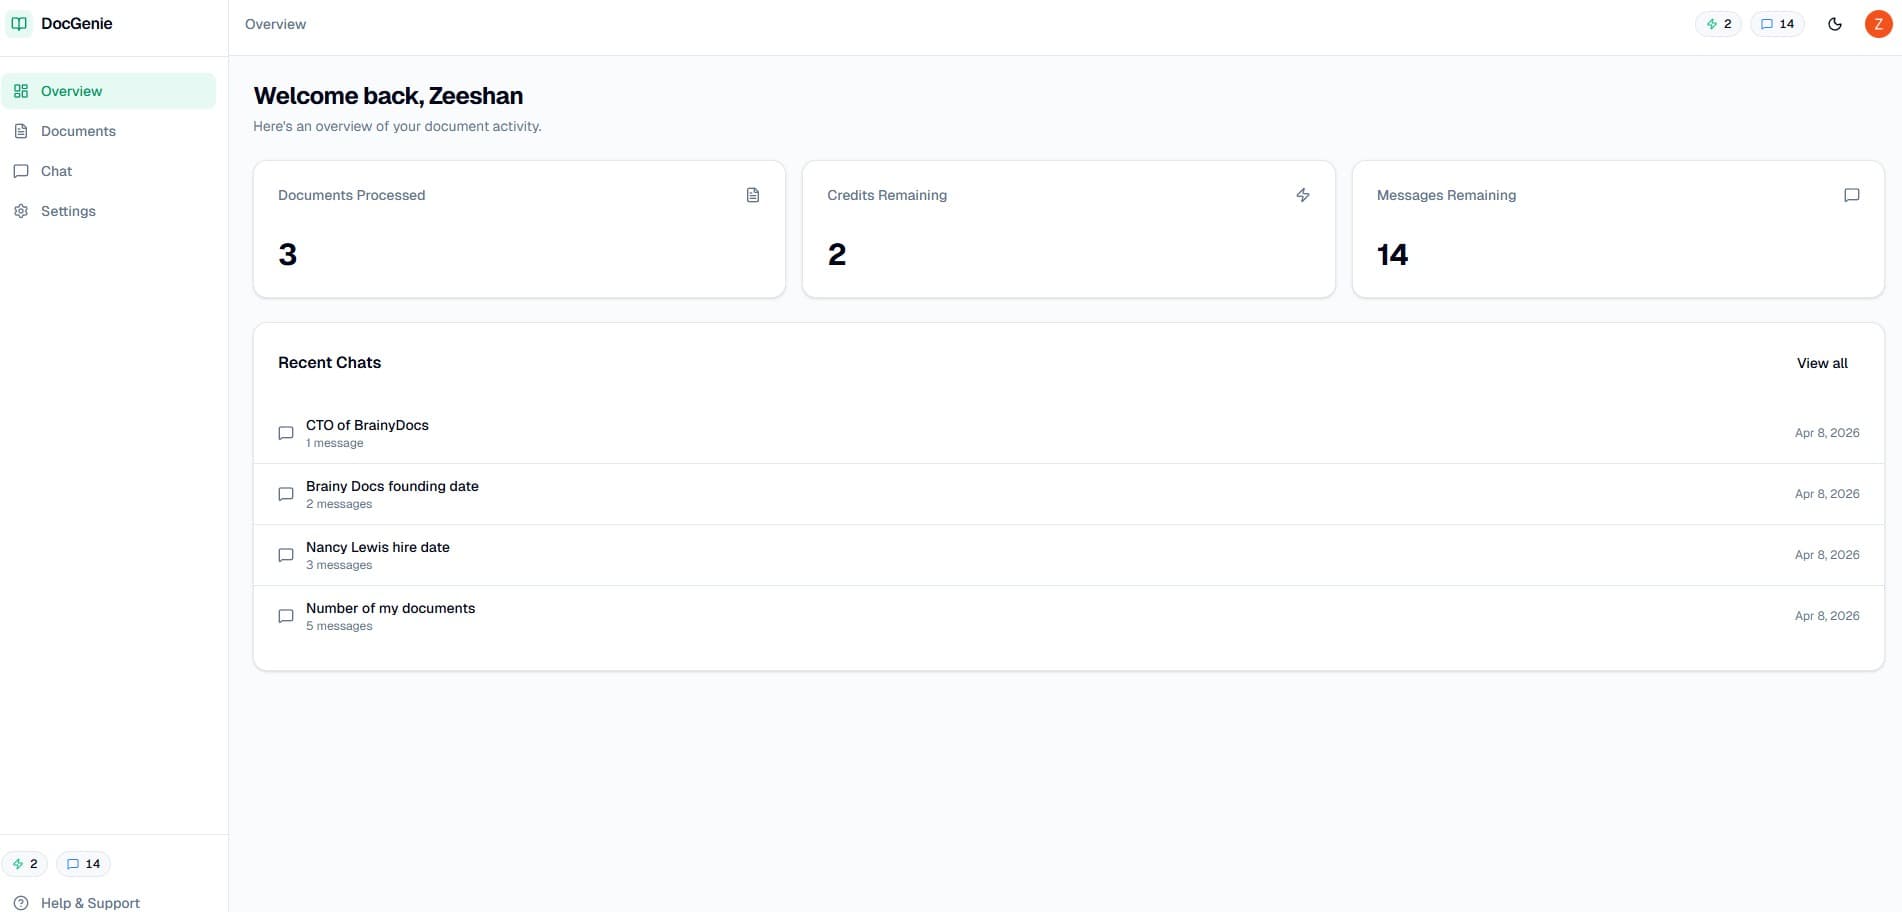Click the Credits Remaining value 2

837,255
